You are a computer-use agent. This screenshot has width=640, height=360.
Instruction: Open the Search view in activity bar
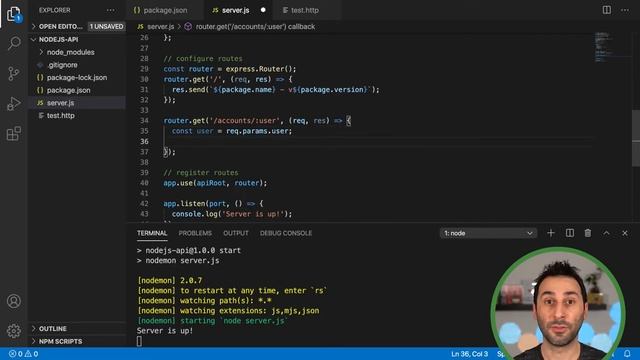tap(14, 43)
